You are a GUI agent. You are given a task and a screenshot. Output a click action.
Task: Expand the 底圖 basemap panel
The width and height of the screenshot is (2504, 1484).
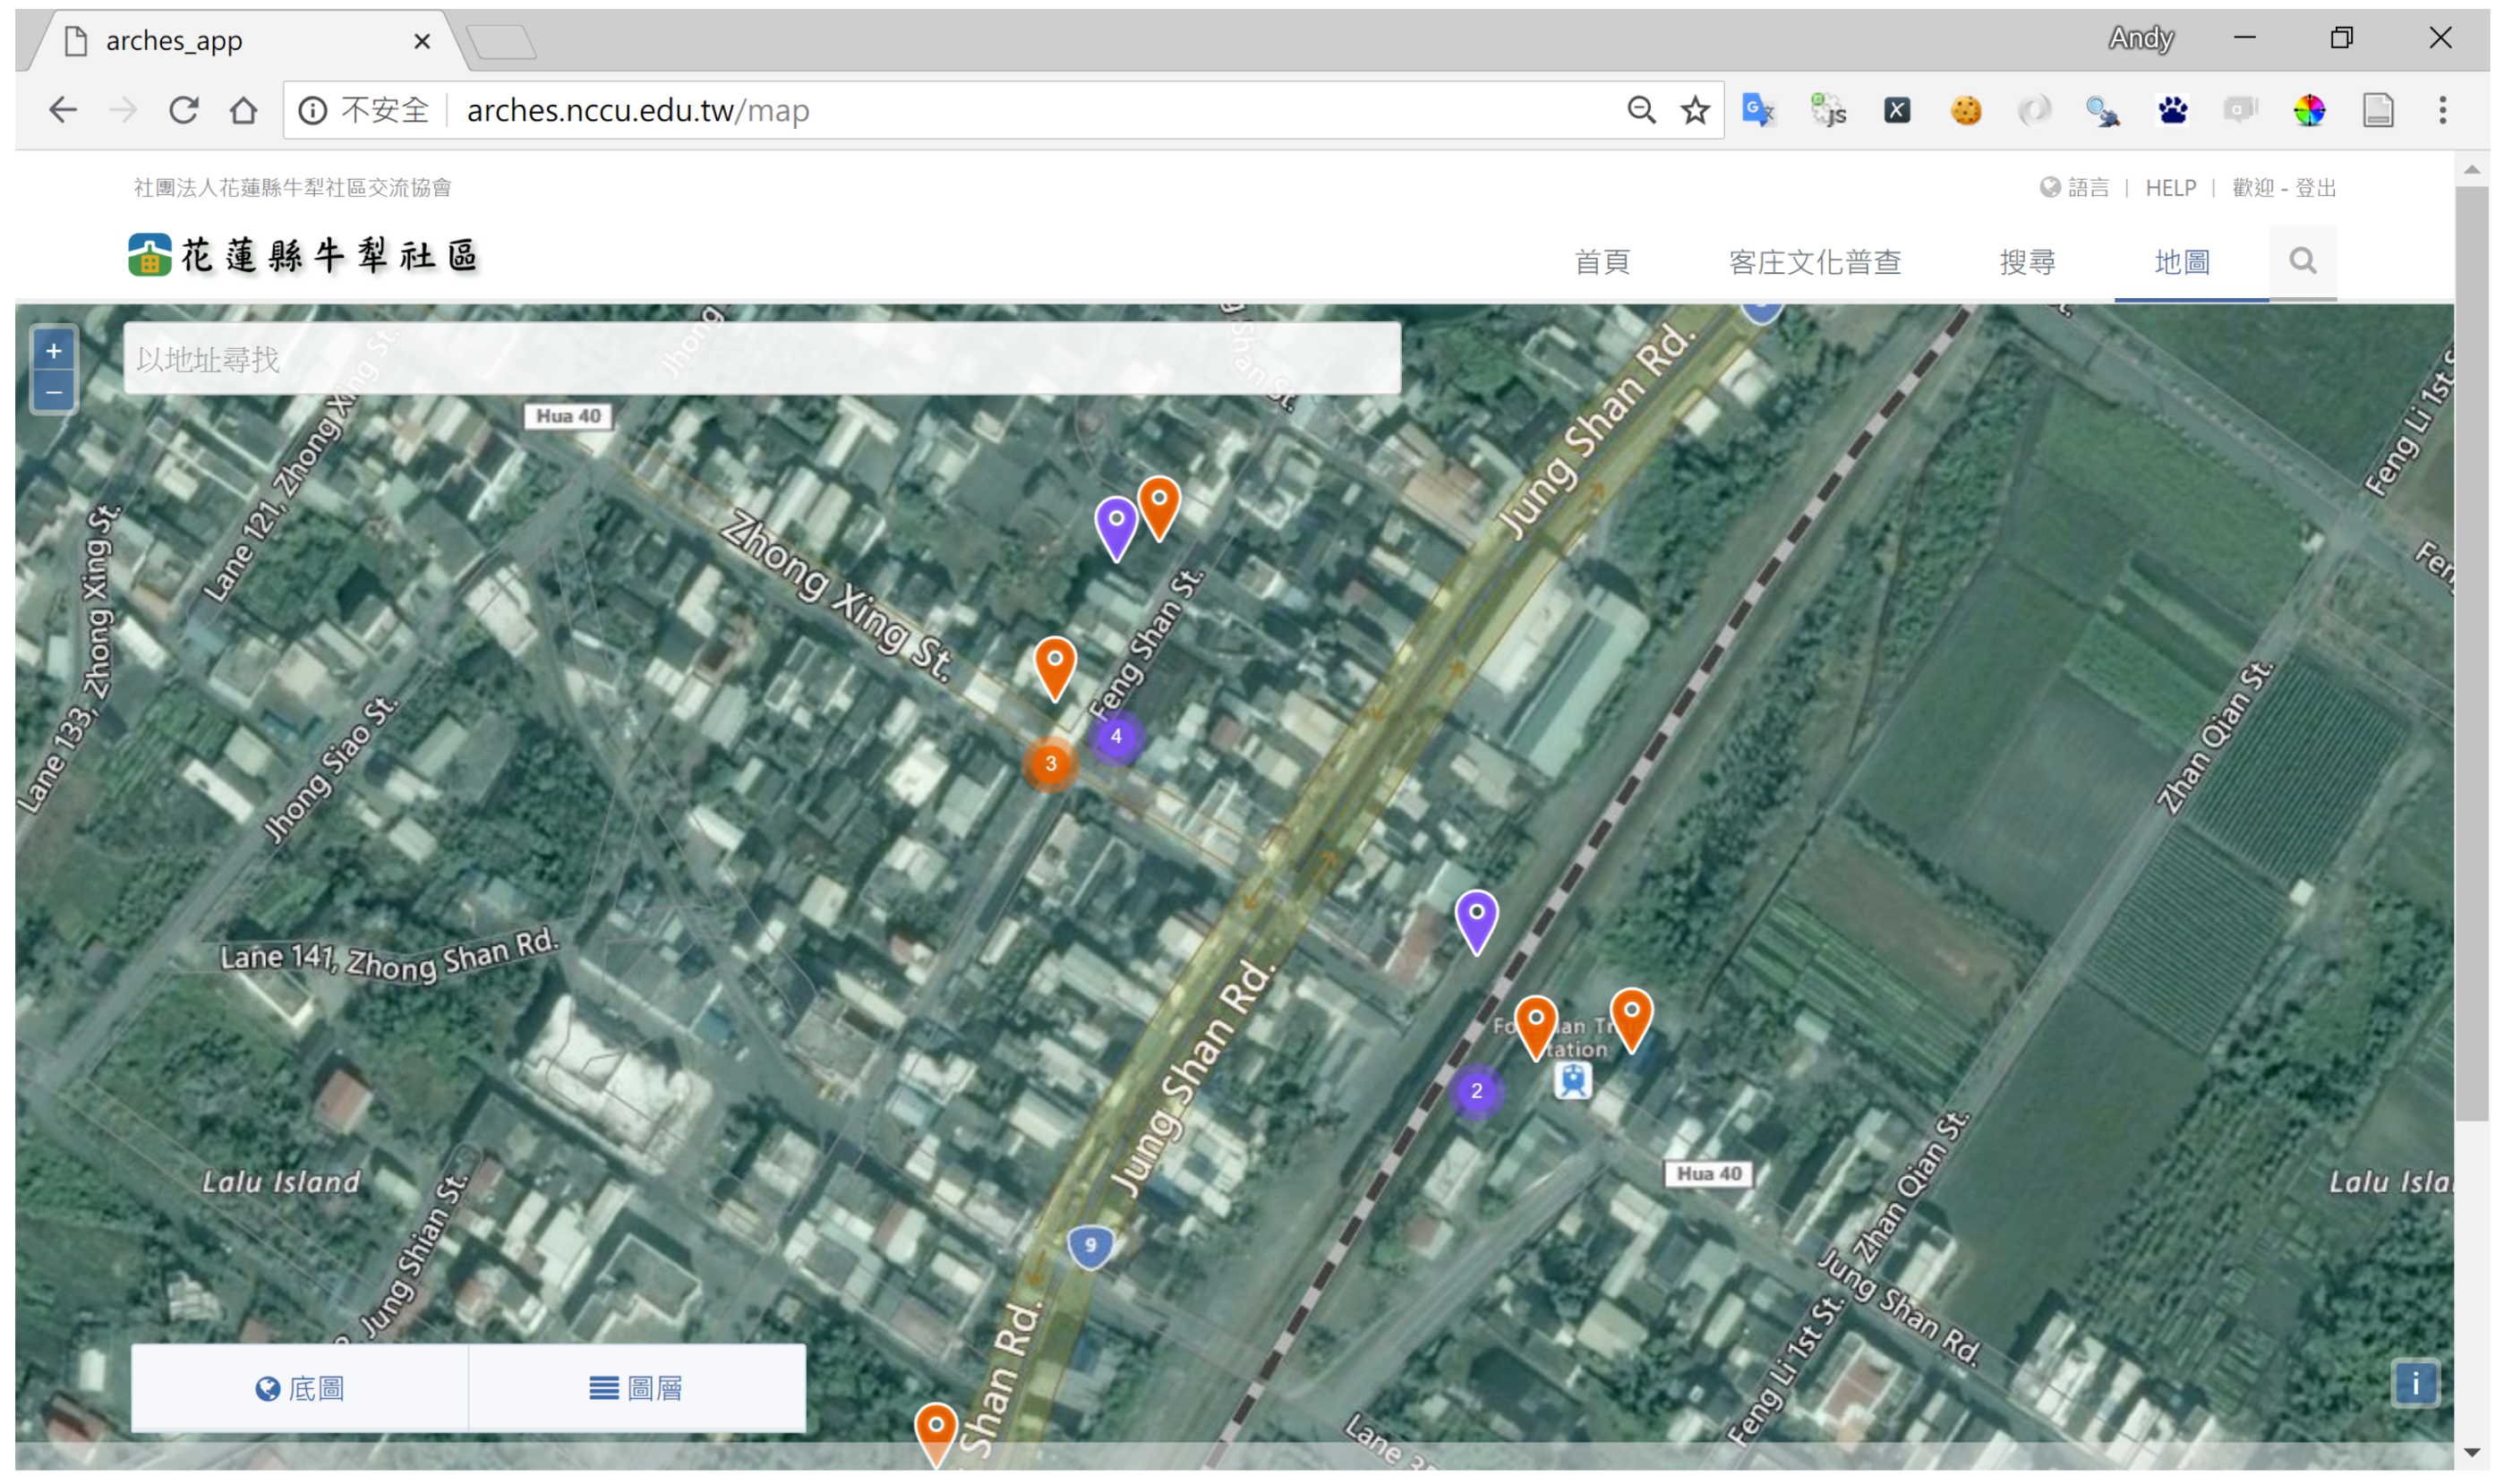(300, 1388)
